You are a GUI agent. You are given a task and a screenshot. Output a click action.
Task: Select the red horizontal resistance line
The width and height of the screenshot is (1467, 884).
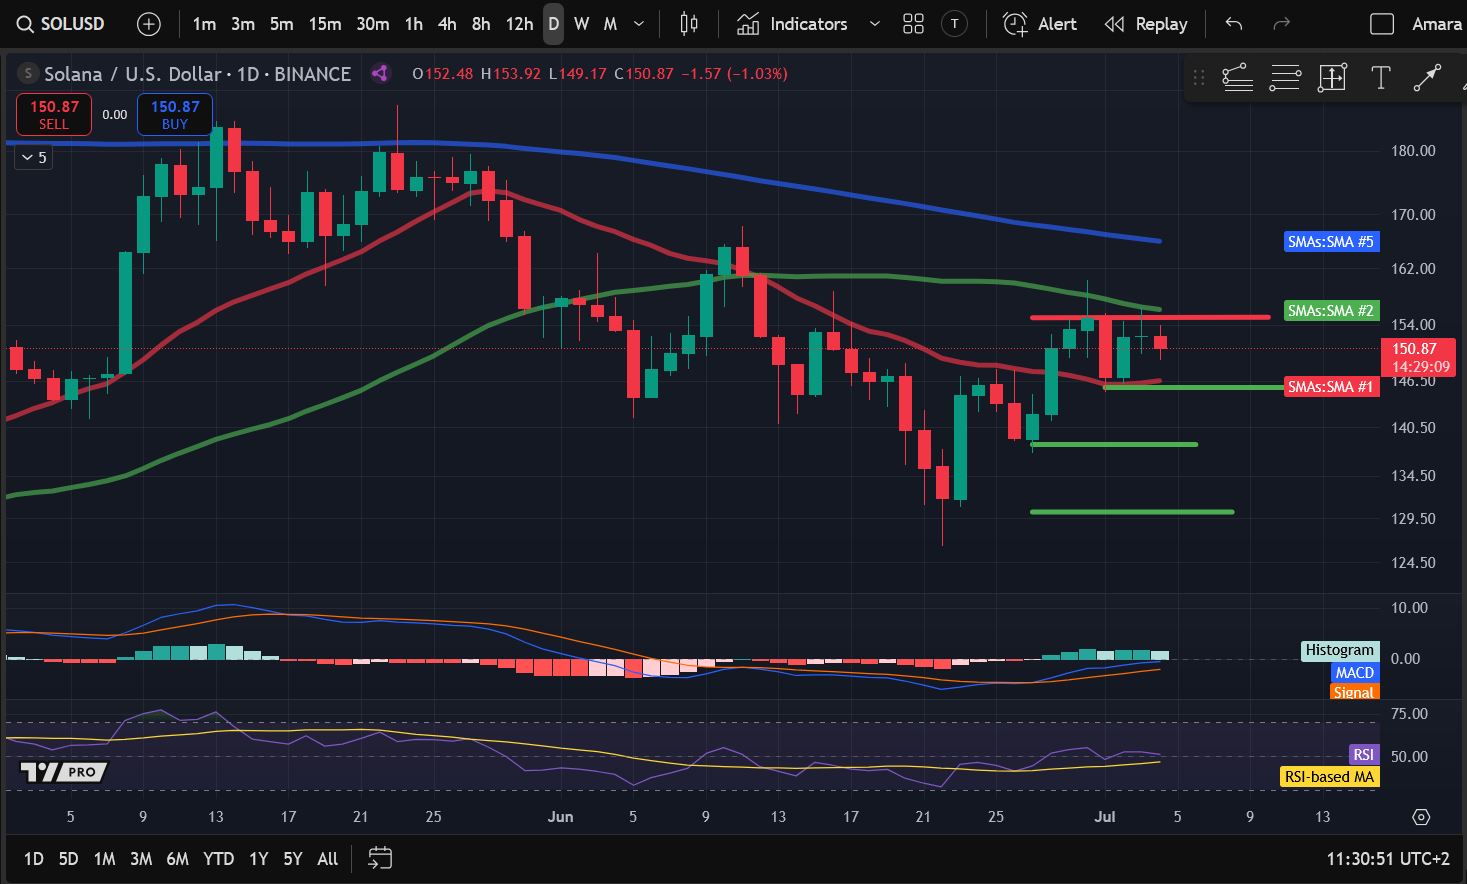point(1150,317)
